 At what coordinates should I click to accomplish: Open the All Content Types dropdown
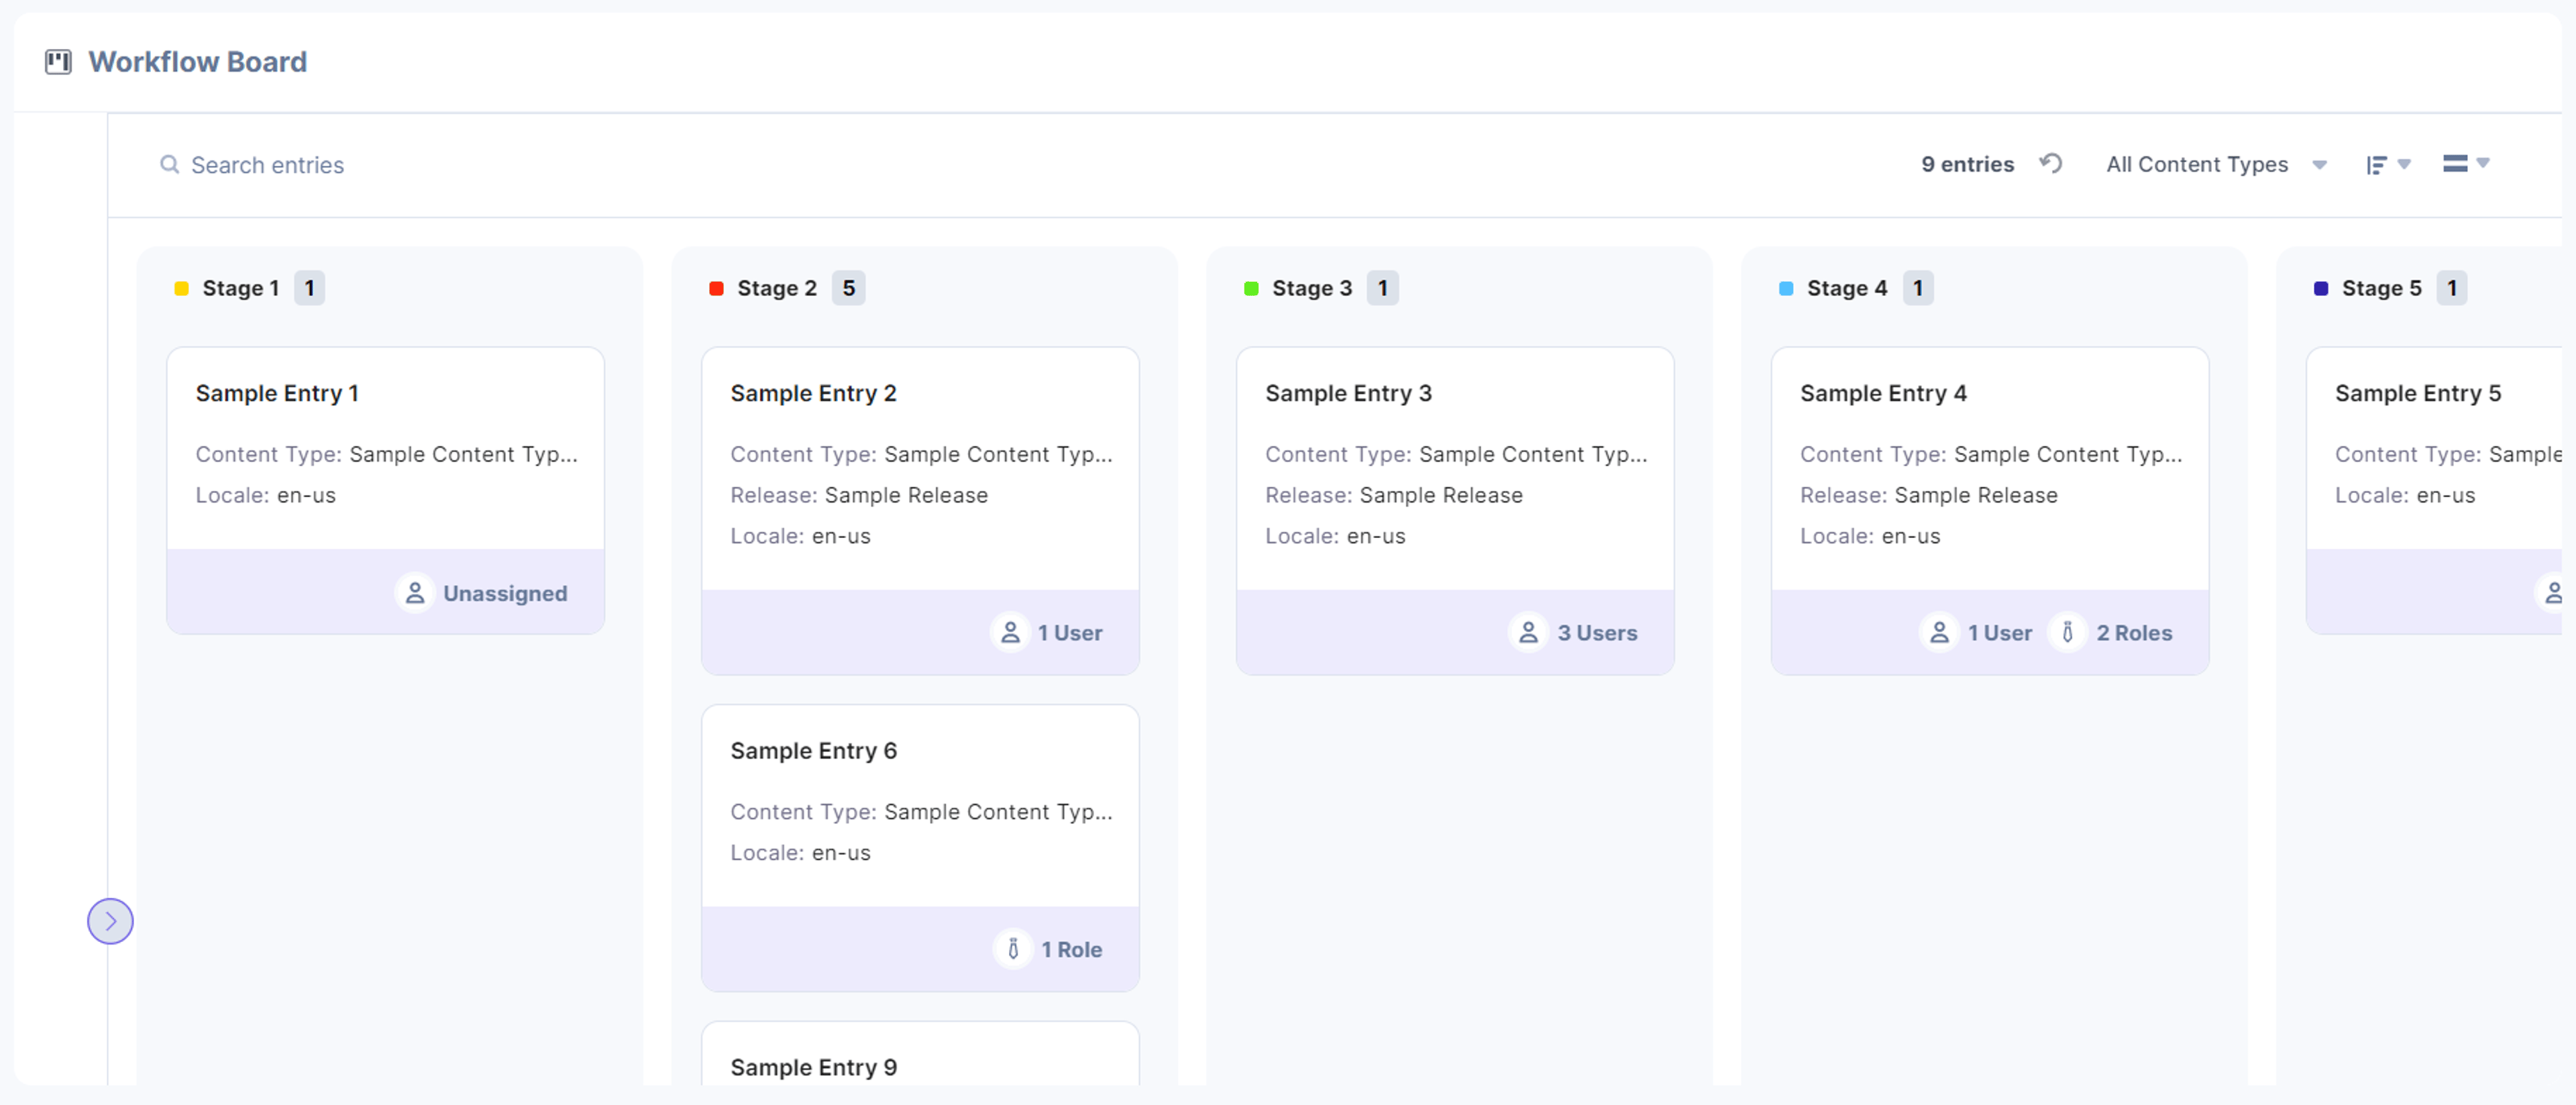tap(2216, 164)
